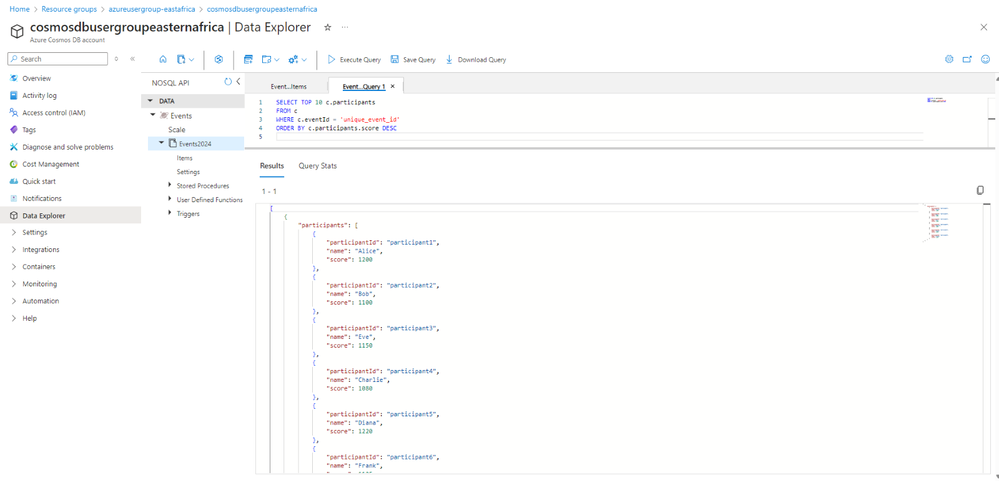The height and width of the screenshot is (481, 999).
Task: Collapse the Events database node
Action: tap(153, 115)
